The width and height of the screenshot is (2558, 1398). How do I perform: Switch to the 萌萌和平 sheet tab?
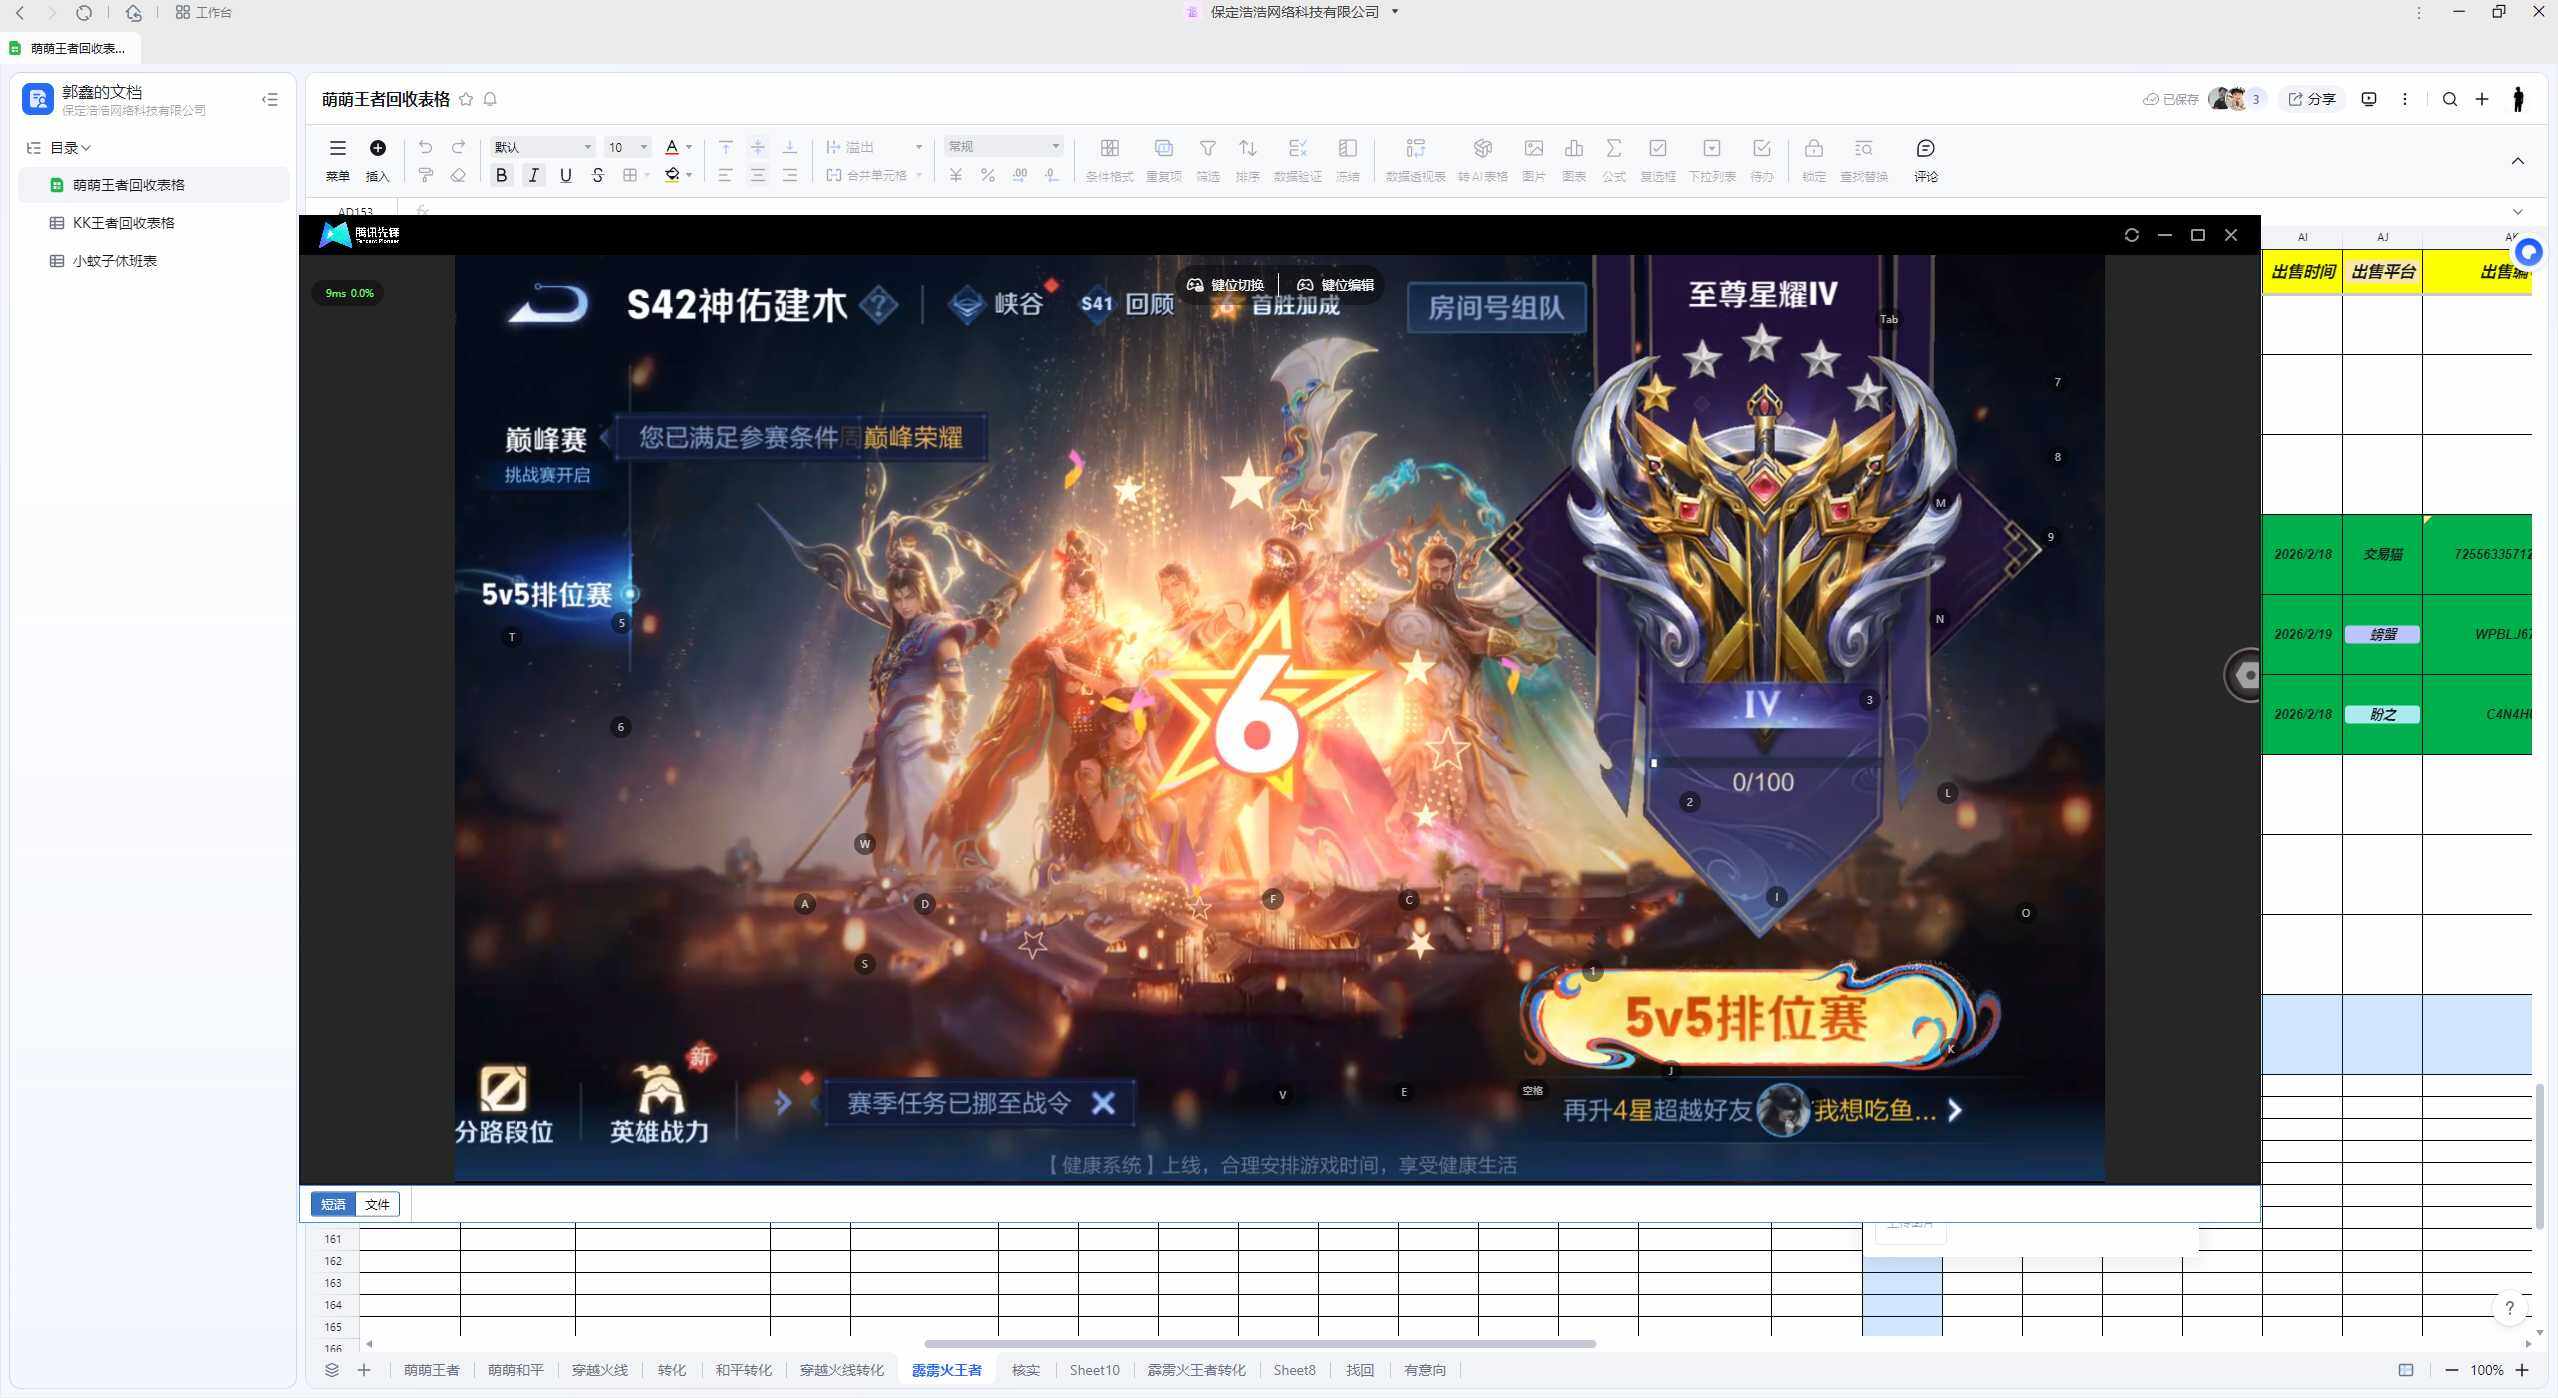515,1370
